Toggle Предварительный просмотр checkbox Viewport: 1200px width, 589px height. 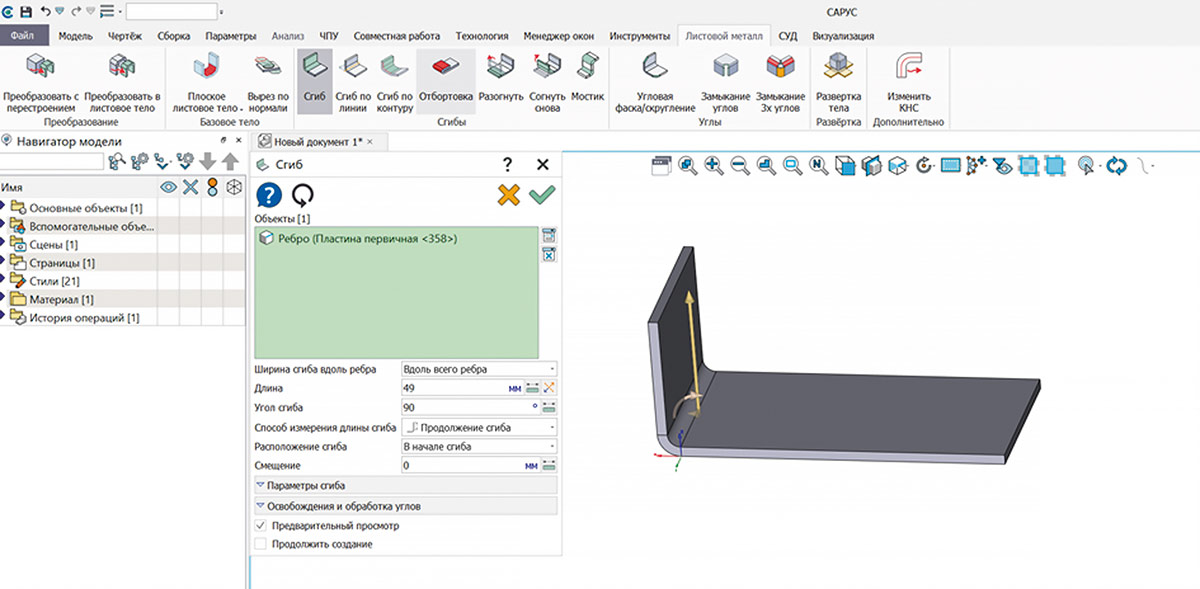[261, 525]
